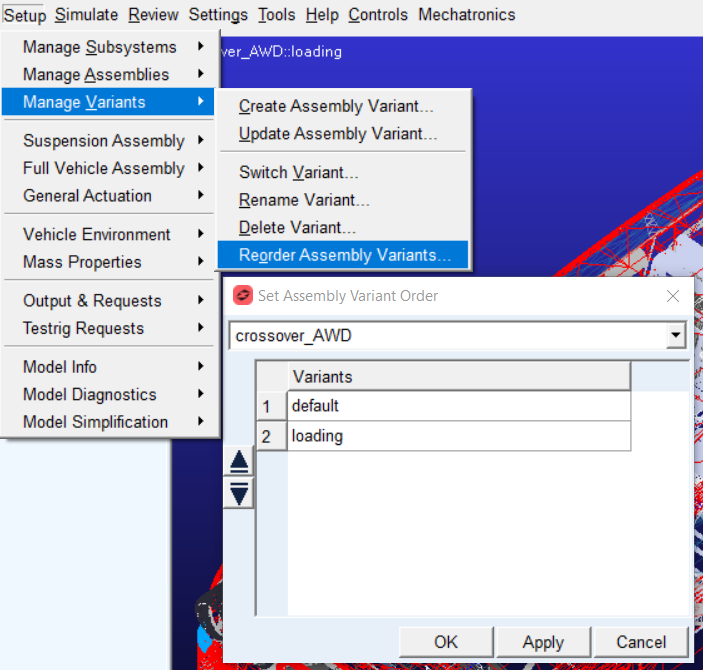Click the Variants column header
This screenshot has width=703, height=670.
(458, 377)
